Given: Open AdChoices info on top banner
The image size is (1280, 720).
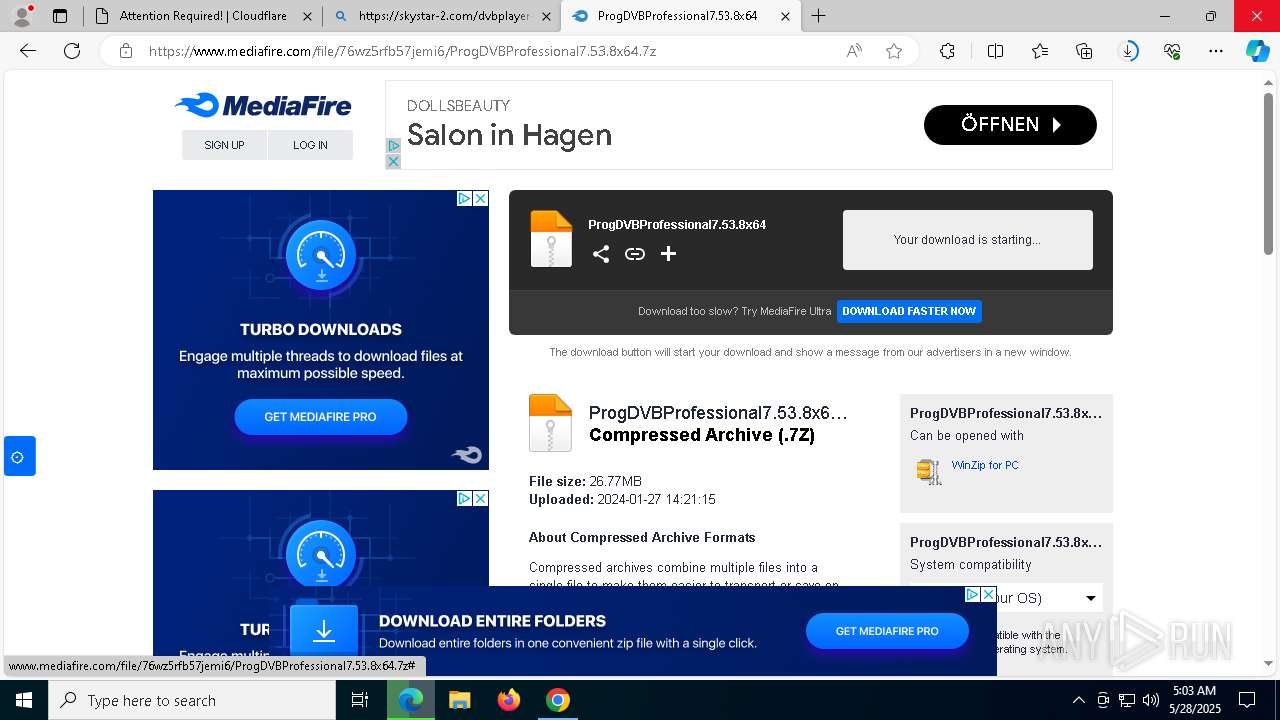Looking at the screenshot, I should coord(393,146).
